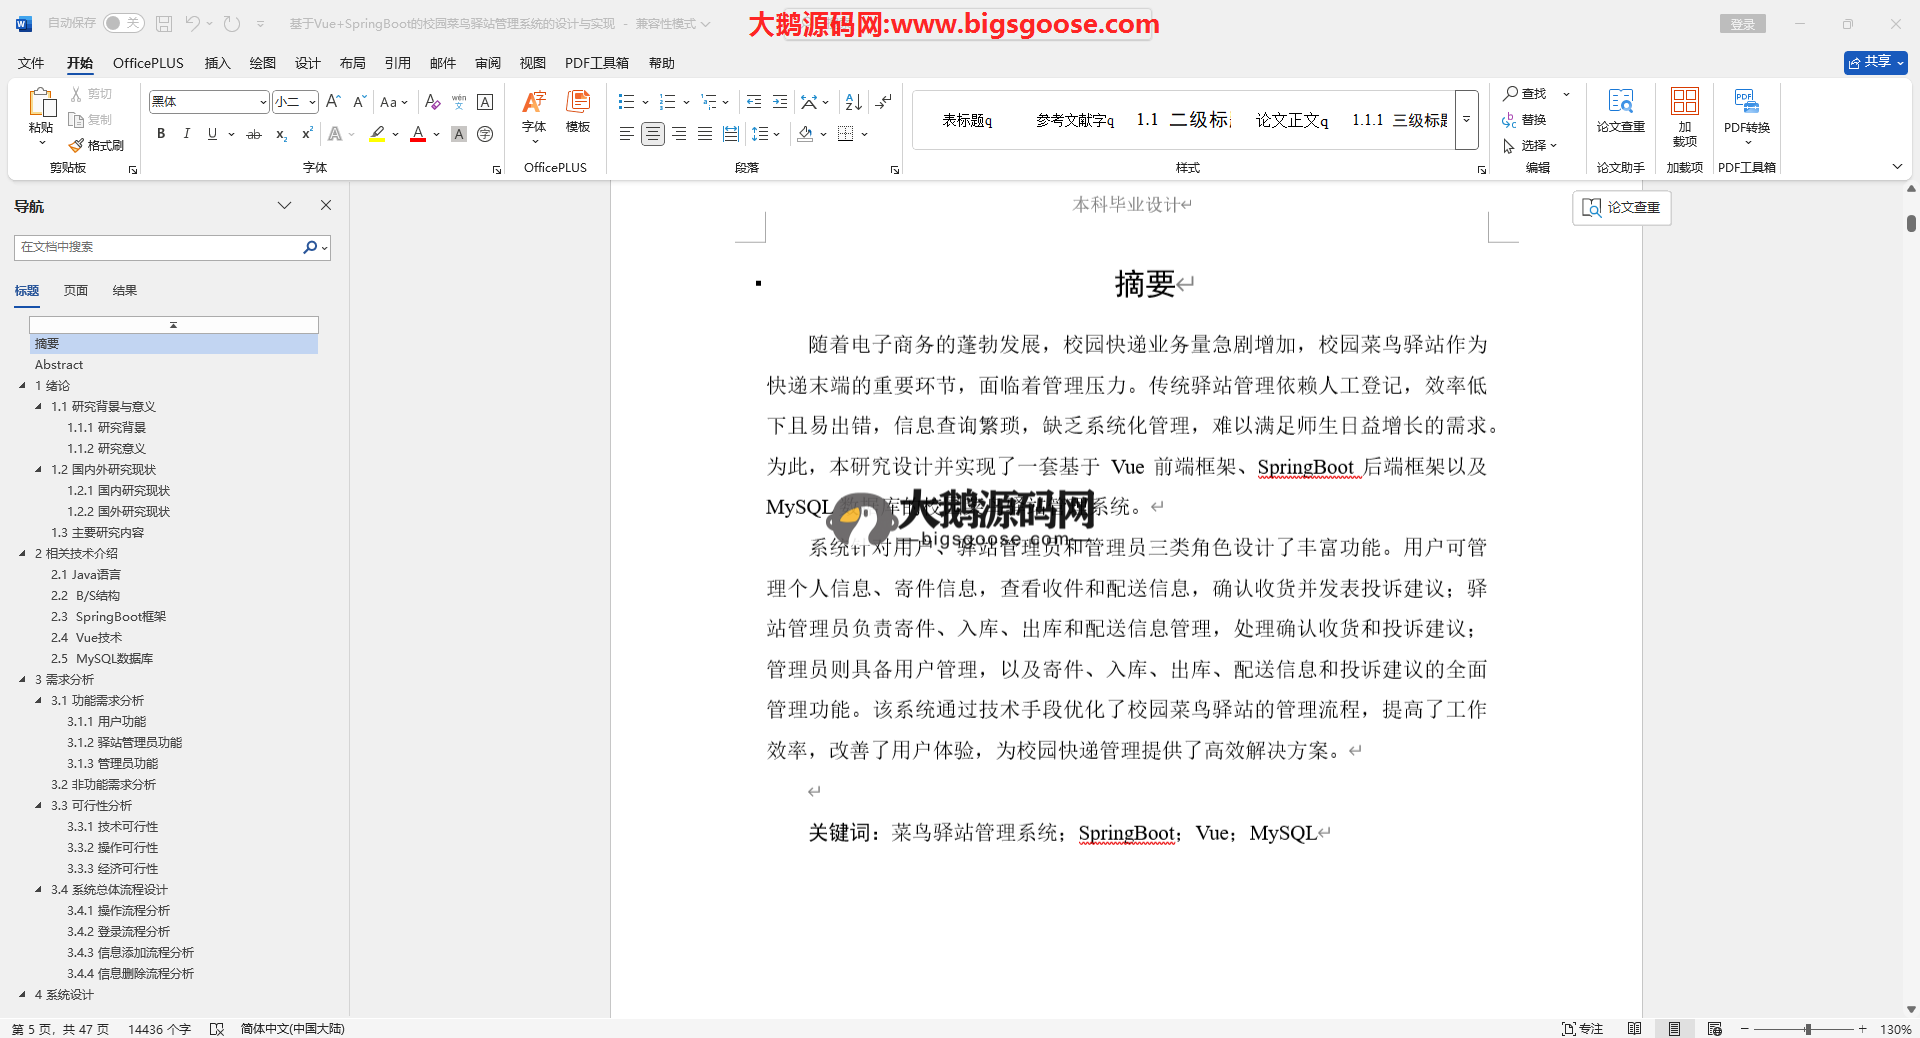The image size is (1920, 1038).
Task: Click the PDF转换 icon
Action: 1746,110
